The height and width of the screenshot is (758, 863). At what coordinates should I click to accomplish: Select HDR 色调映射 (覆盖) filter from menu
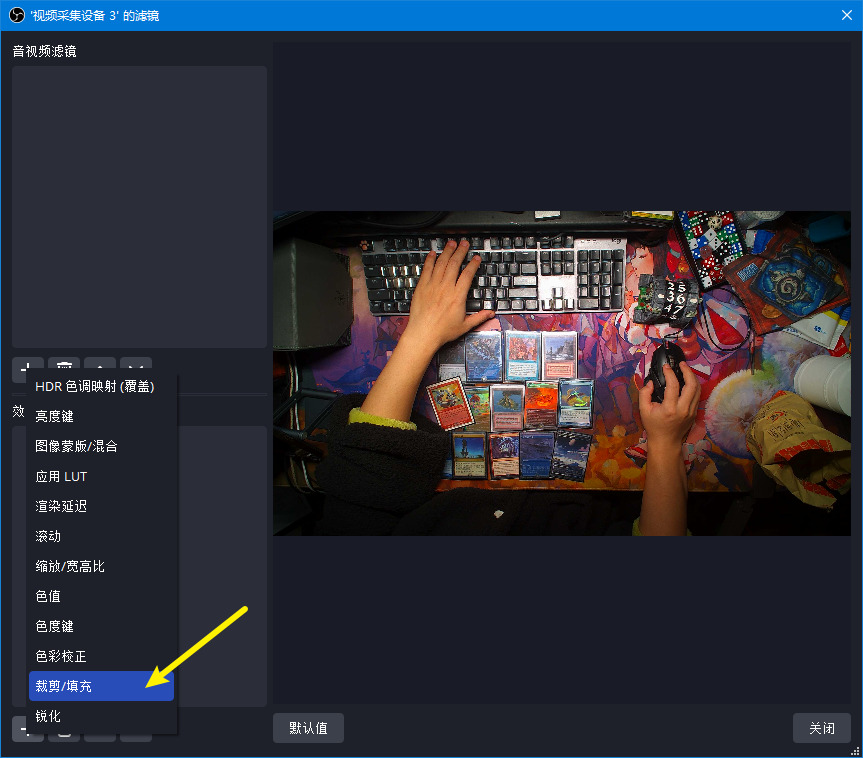(x=101, y=386)
